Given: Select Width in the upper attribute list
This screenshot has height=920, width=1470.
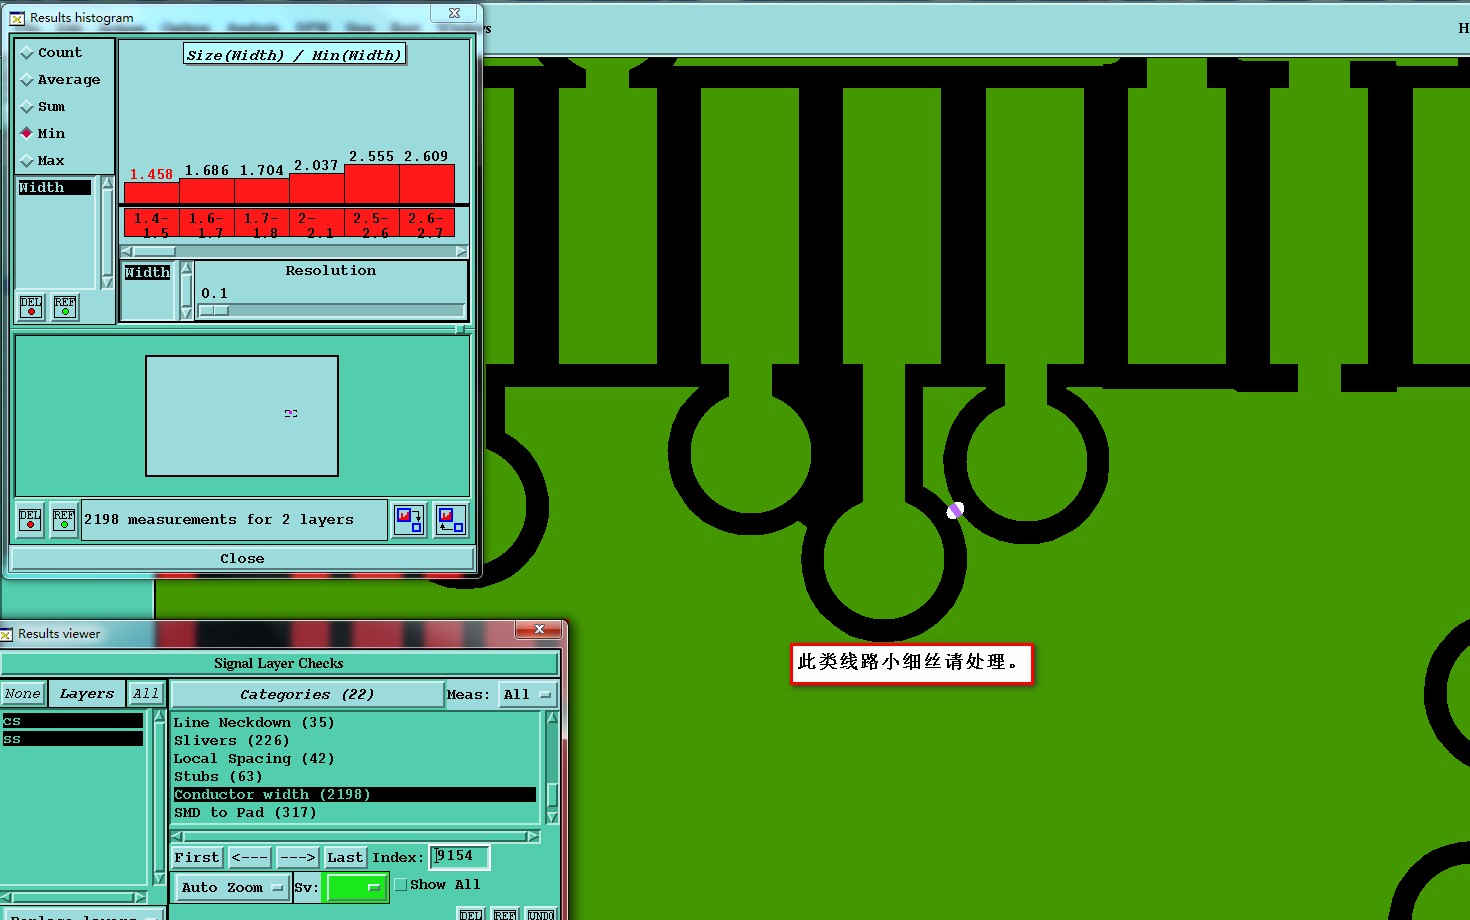Looking at the screenshot, I should (55, 187).
